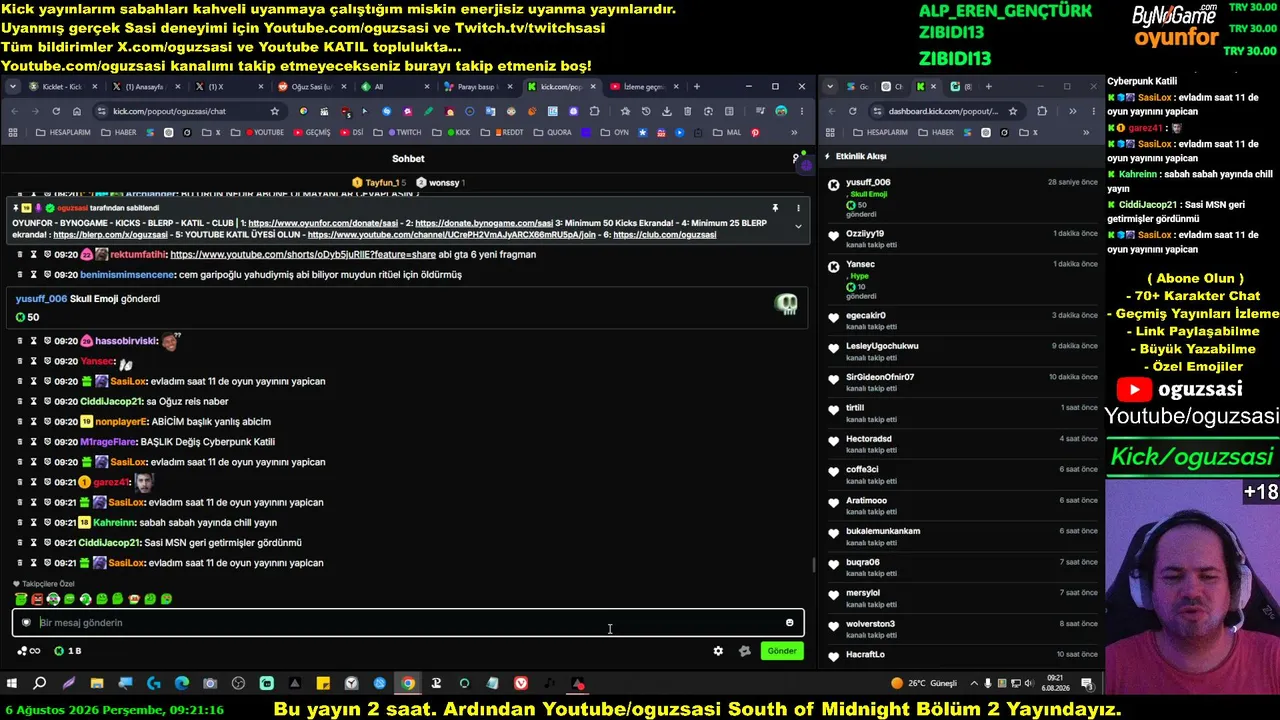
Task: Click the home button in chat browser
Action: click(x=78, y=111)
